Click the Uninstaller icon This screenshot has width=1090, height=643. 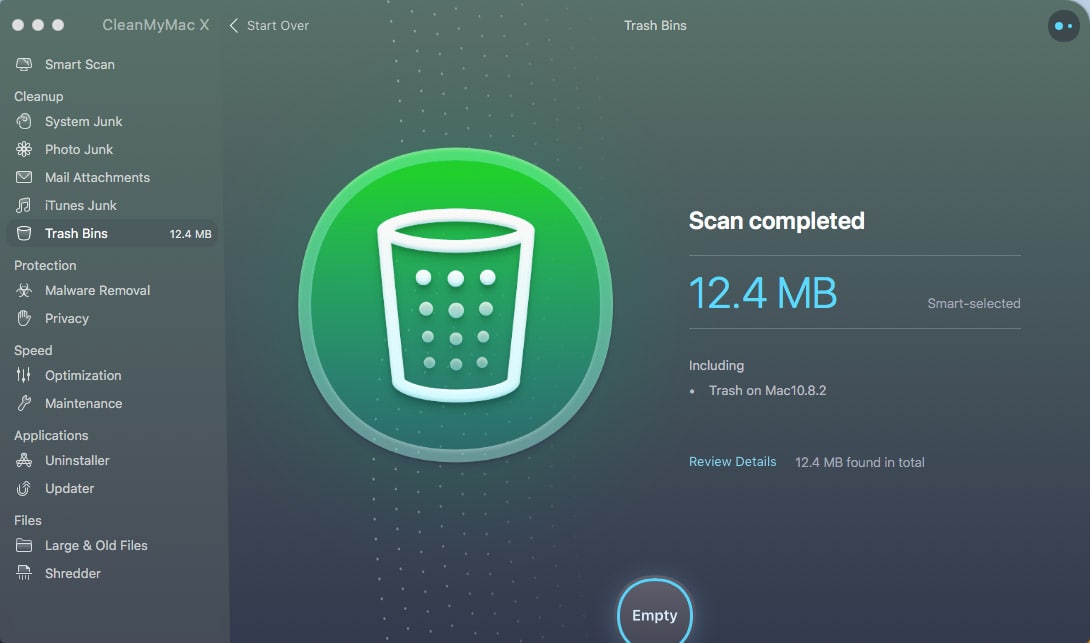[x=24, y=460]
